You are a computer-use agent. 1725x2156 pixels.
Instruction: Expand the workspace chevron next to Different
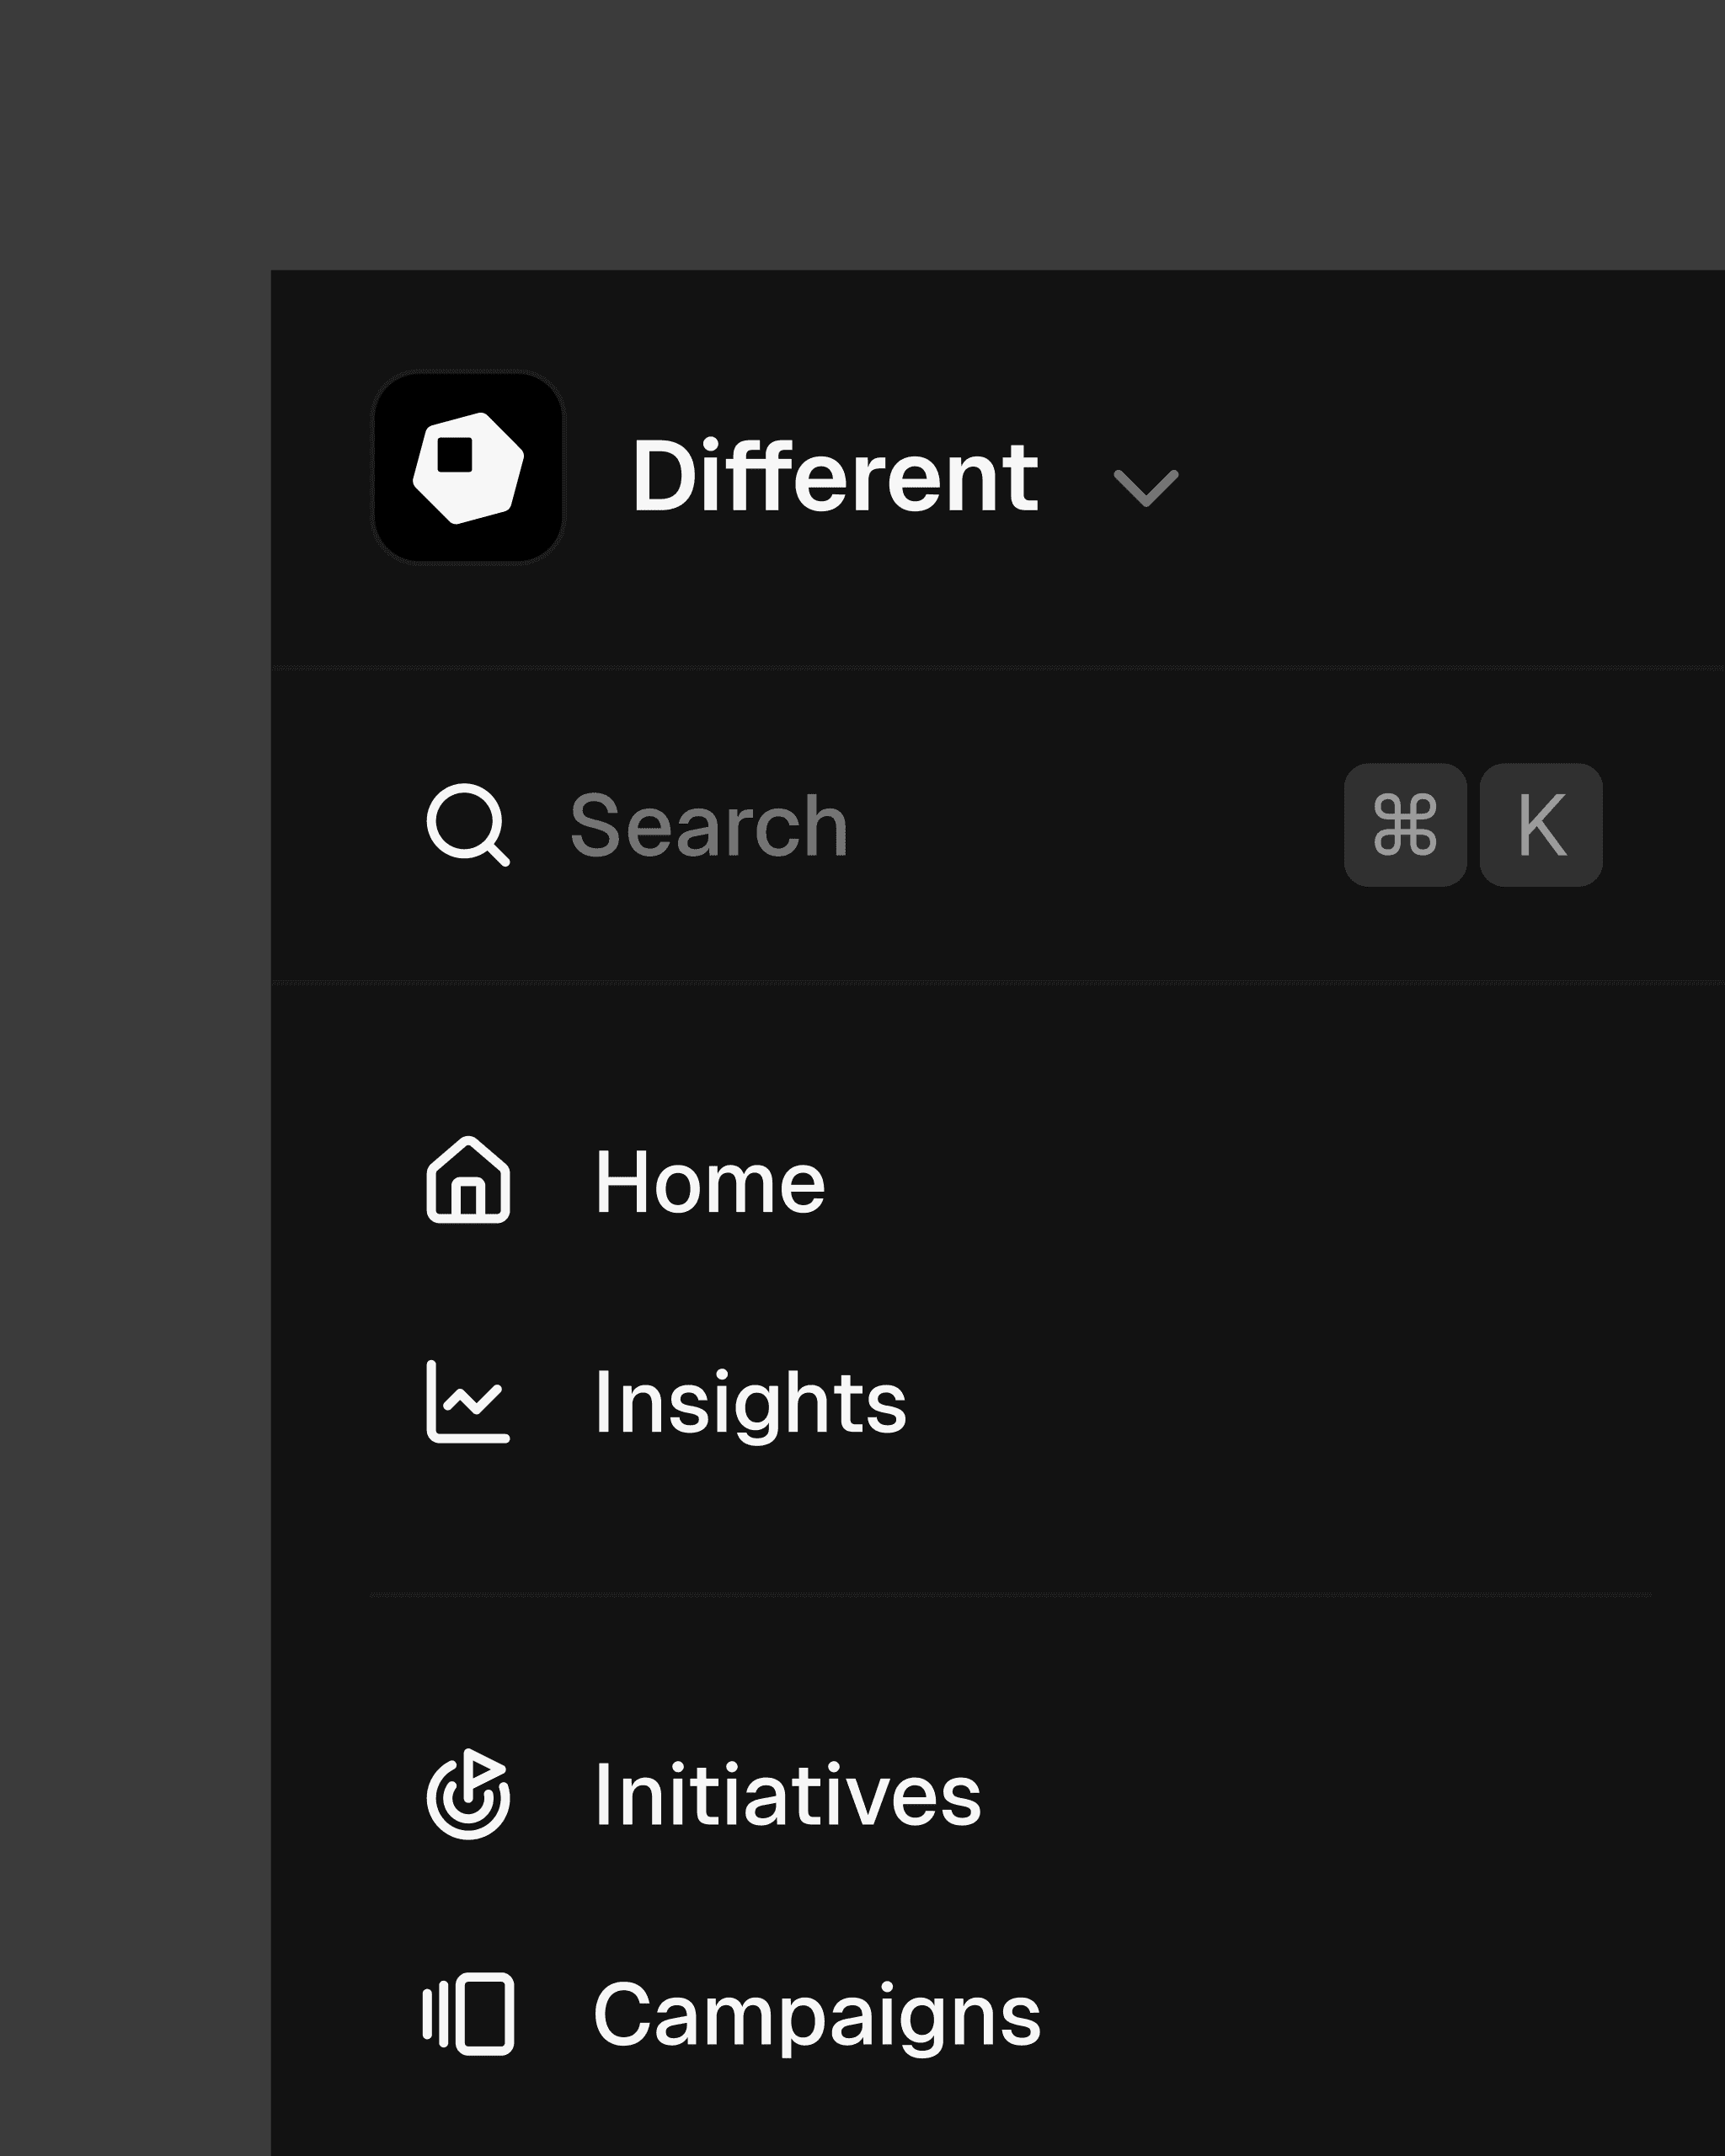[x=1145, y=488]
